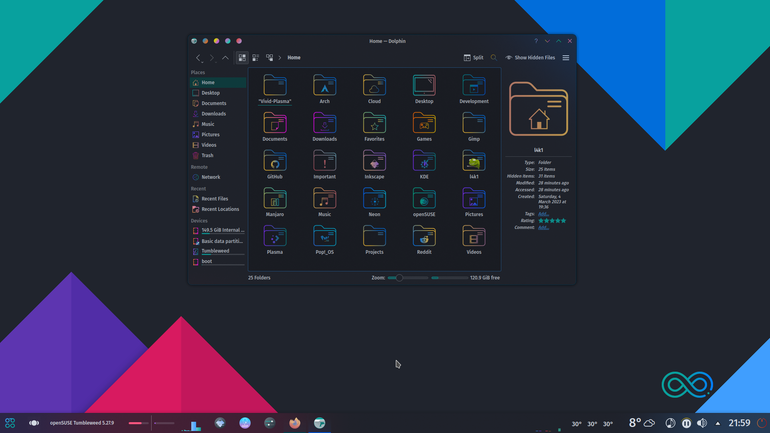Open Downloads in Places sidebar
The image size is (770, 433).
click(x=218, y=114)
